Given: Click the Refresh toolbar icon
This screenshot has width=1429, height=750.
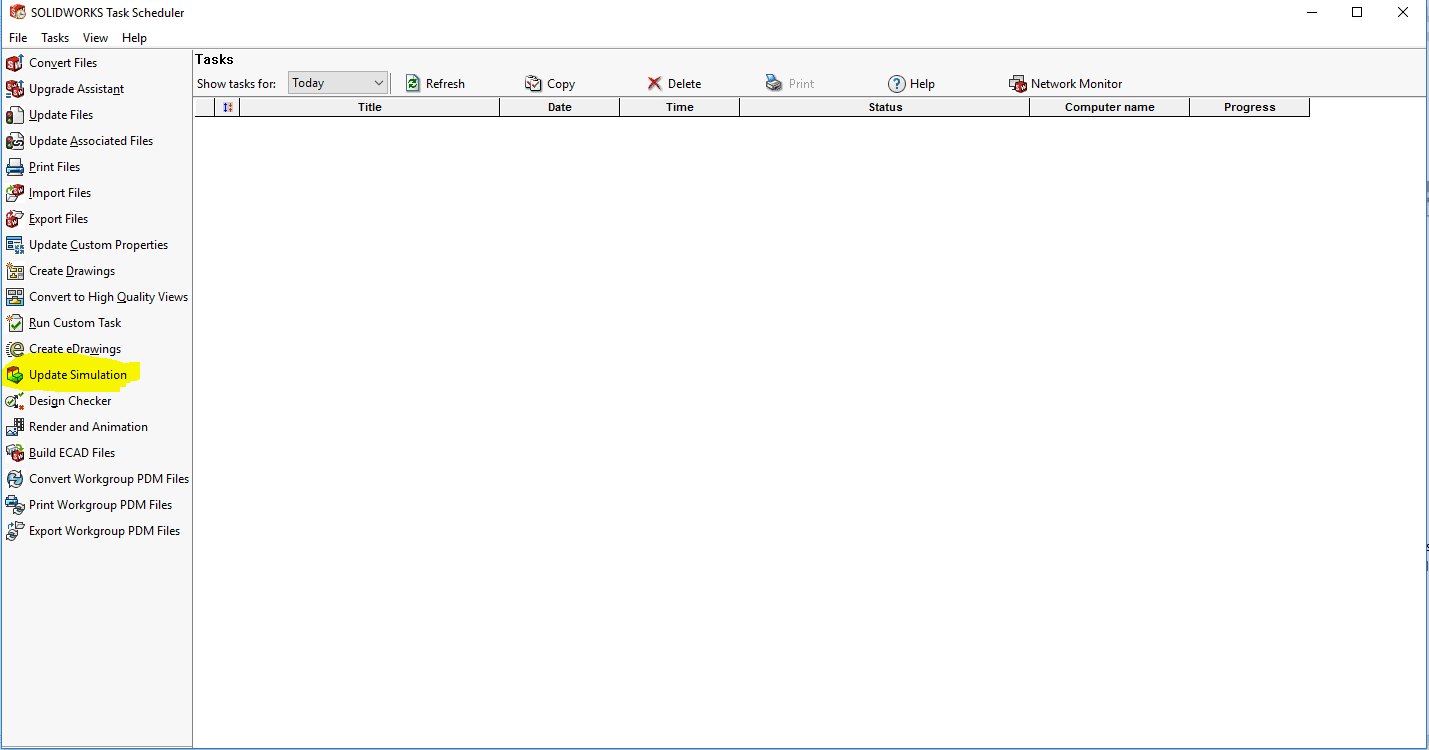Looking at the screenshot, I should [x=413, y=83].
